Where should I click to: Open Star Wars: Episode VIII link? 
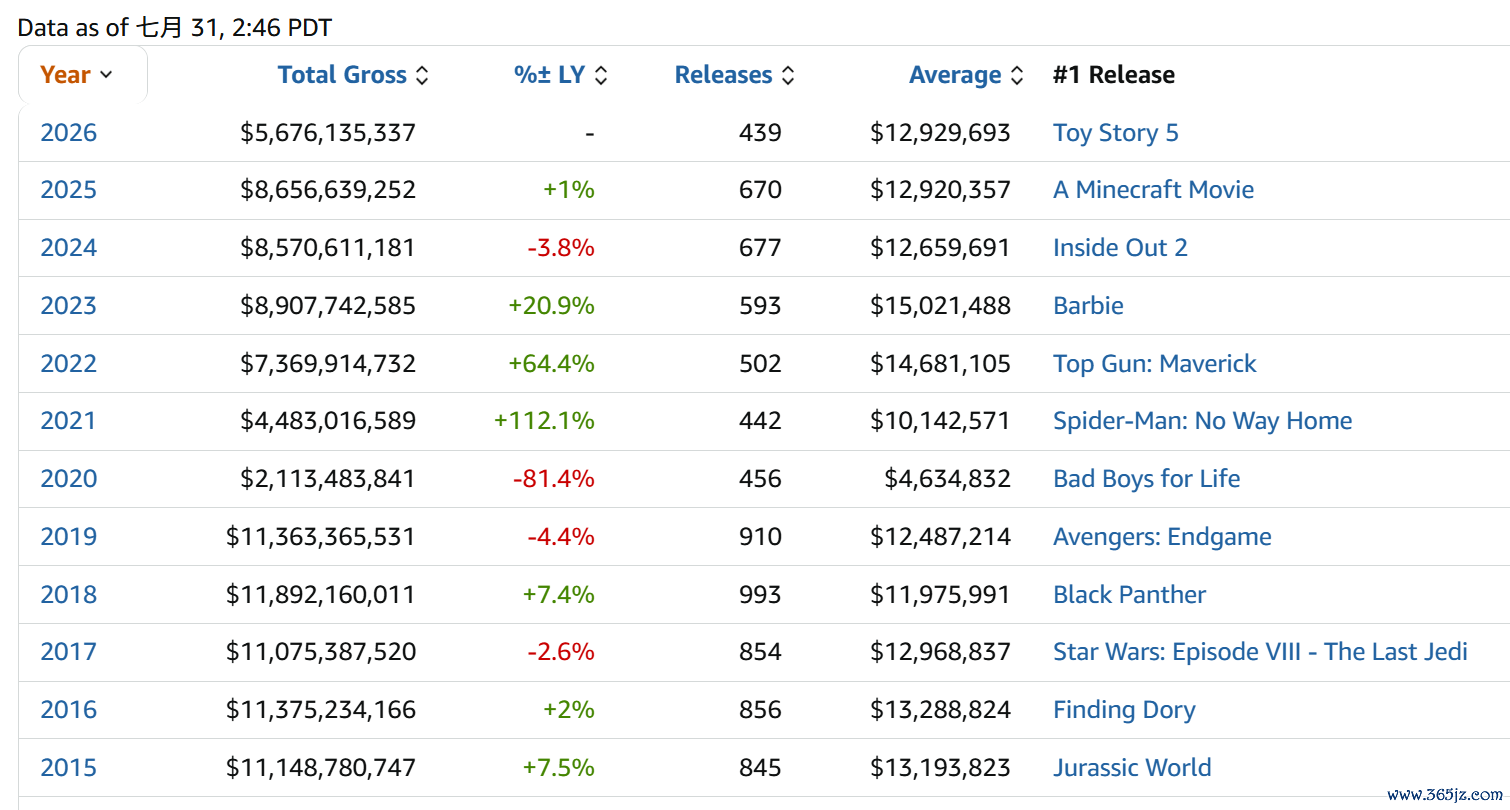tap(1260, 652)
